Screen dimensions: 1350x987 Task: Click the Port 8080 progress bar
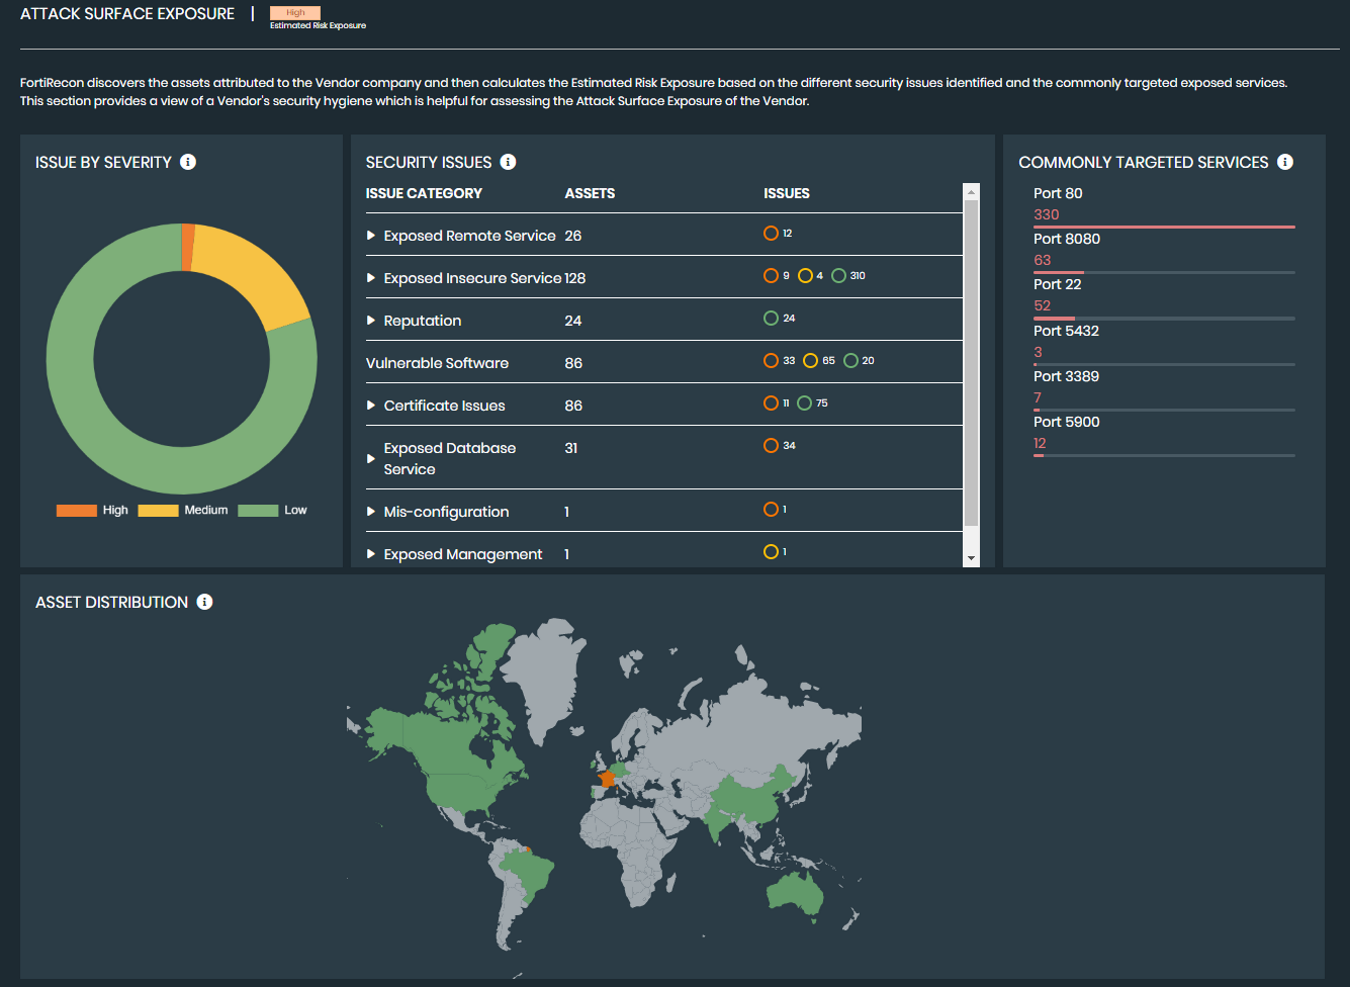pos(1164,272)
